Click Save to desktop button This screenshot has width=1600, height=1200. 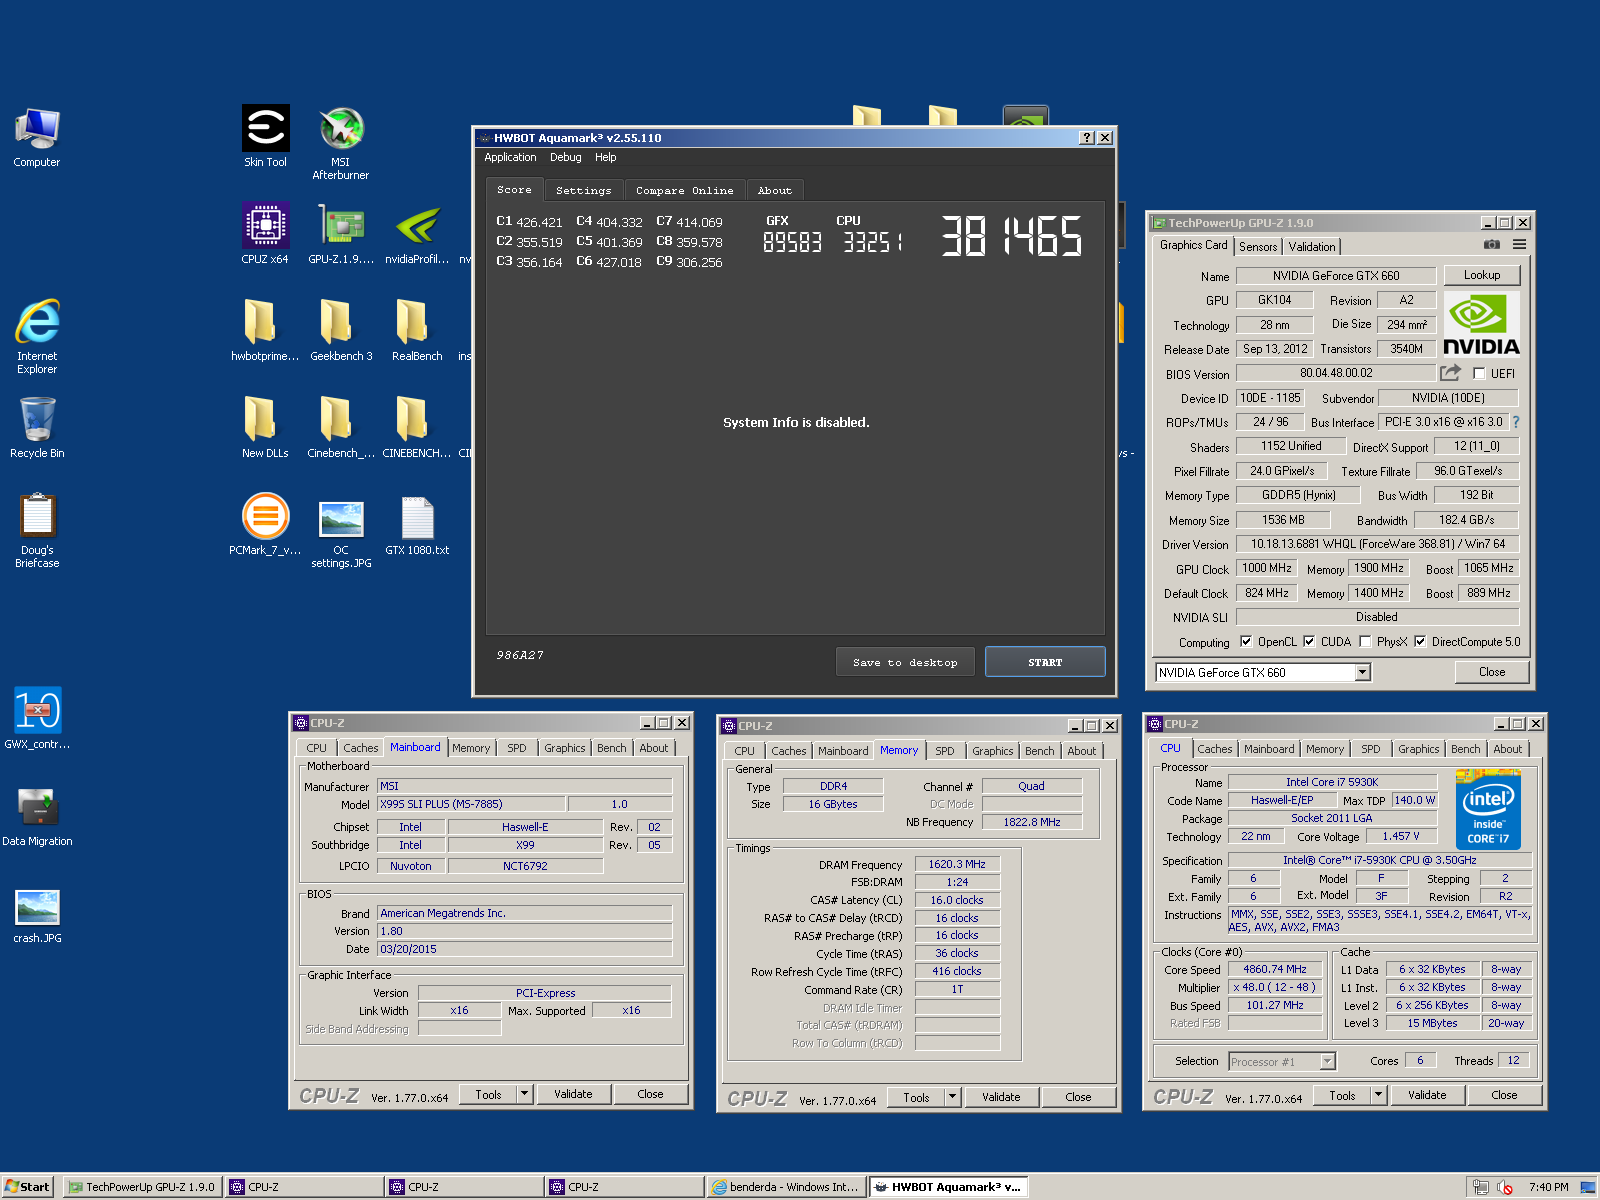pos(905,662)
